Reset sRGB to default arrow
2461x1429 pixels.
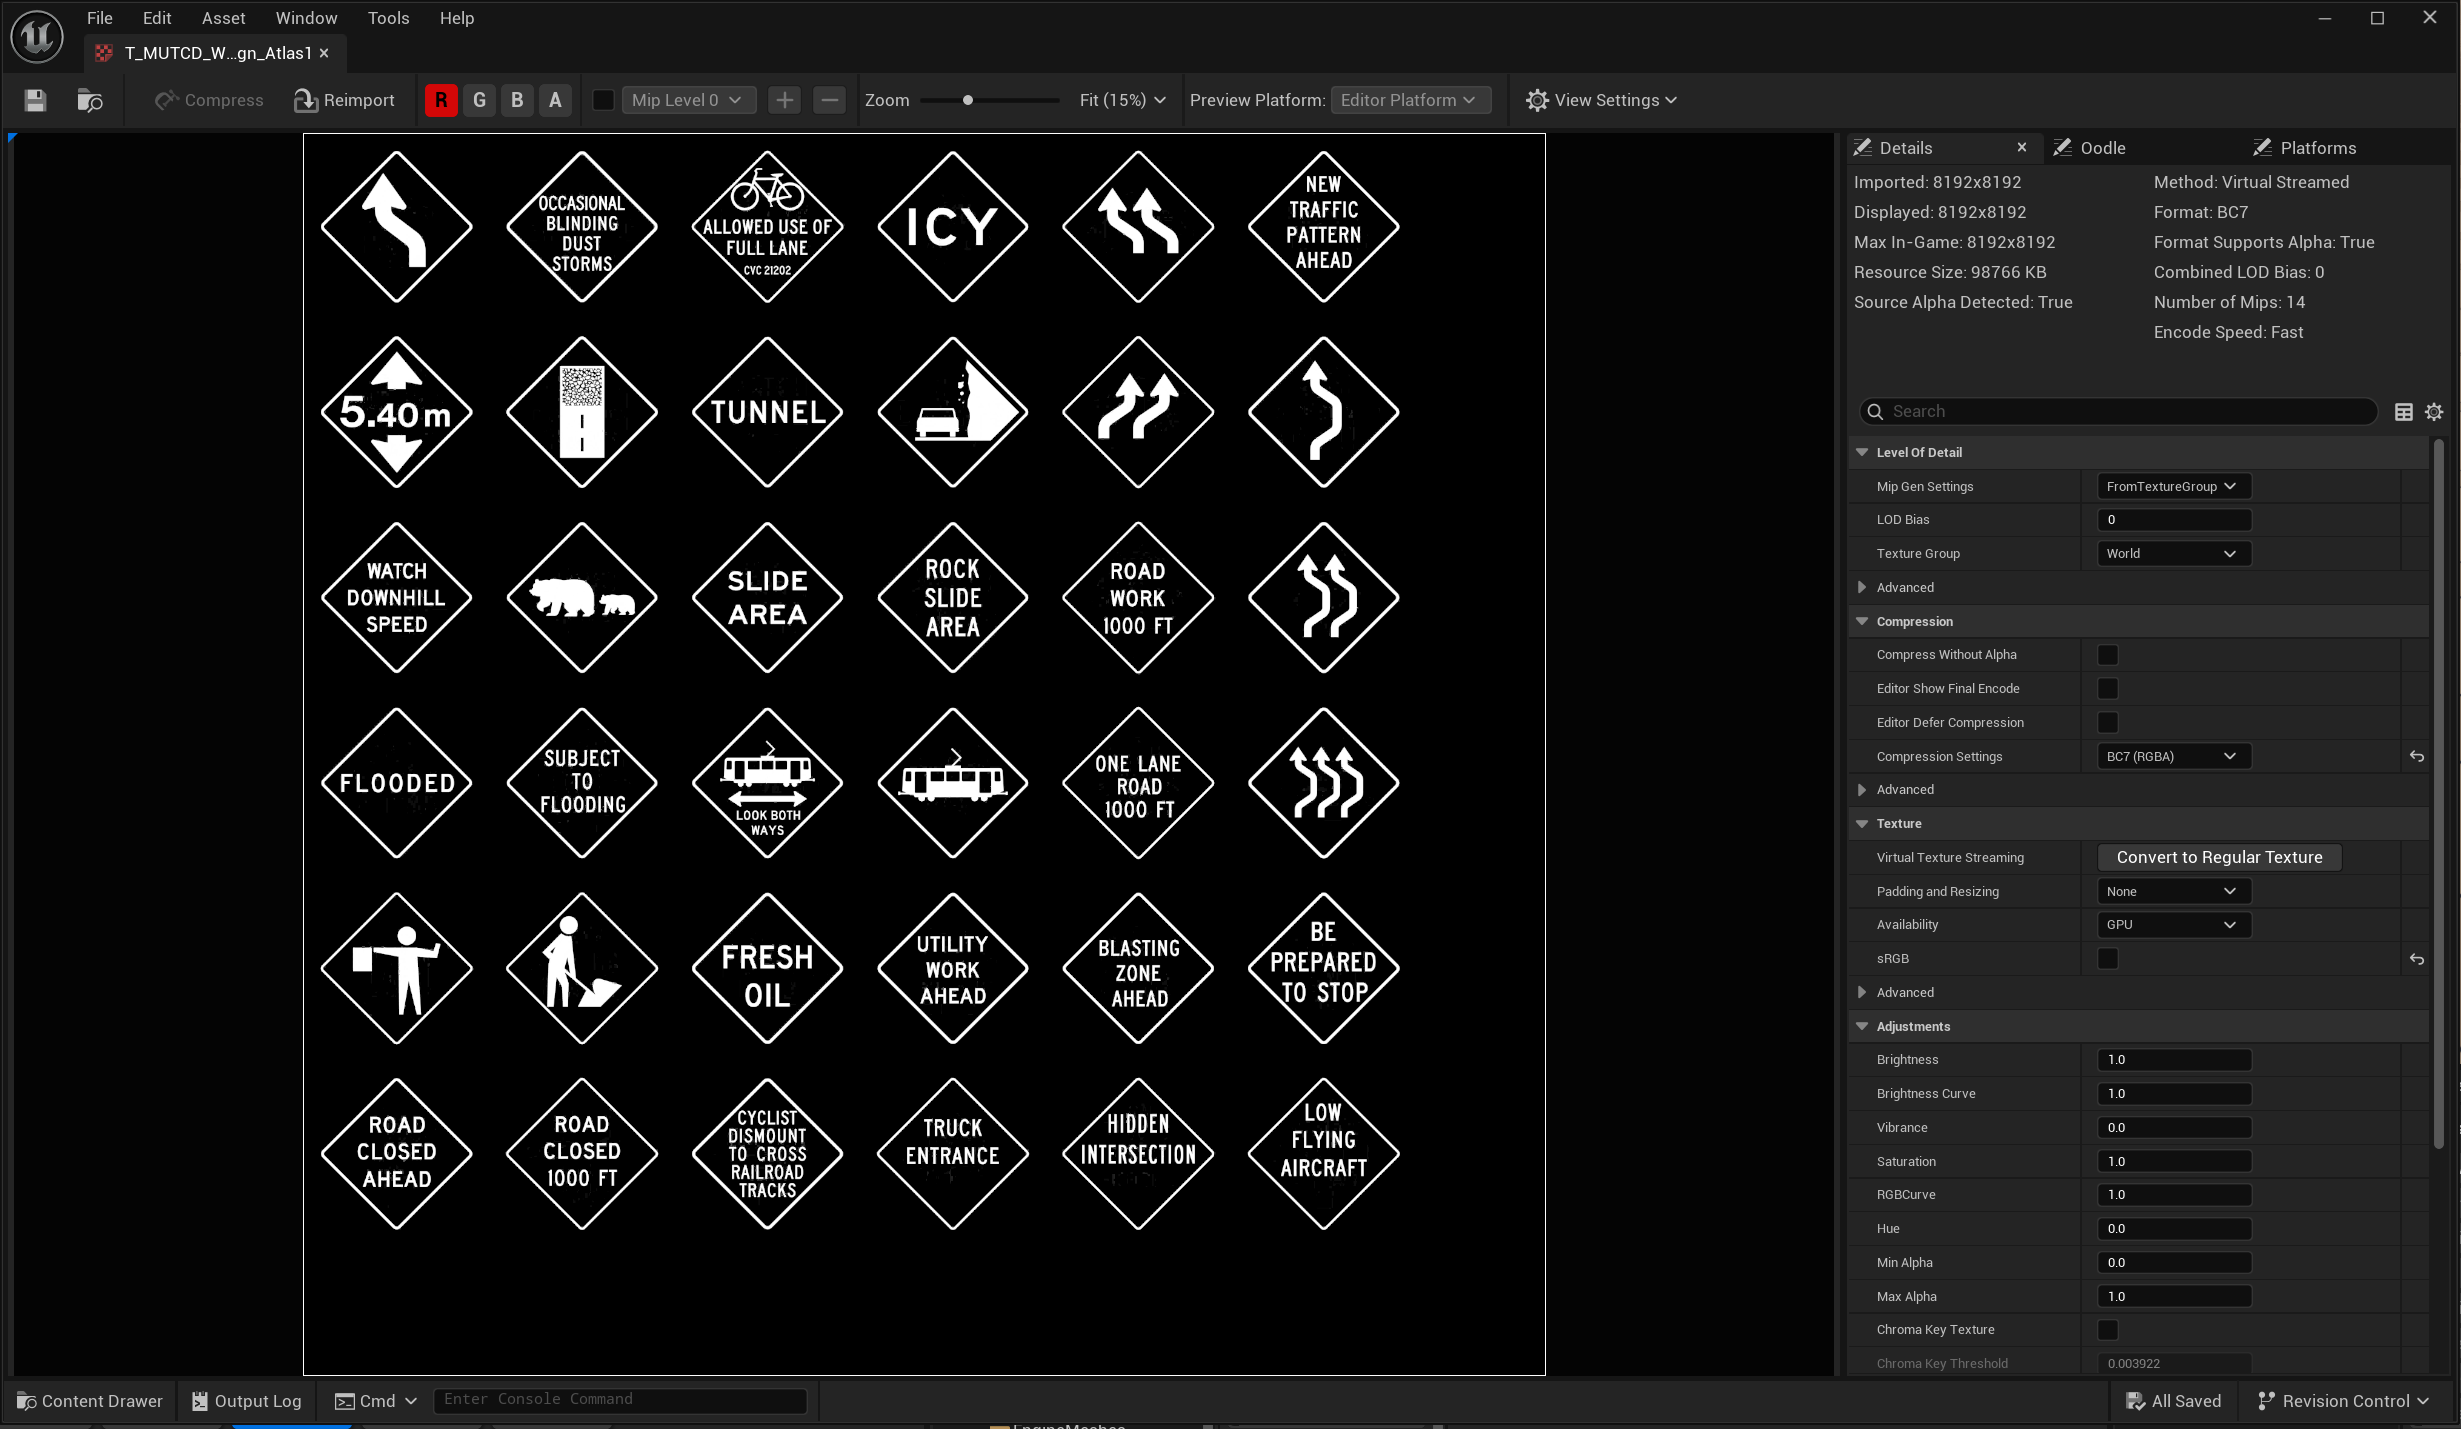pos(2417,959)
